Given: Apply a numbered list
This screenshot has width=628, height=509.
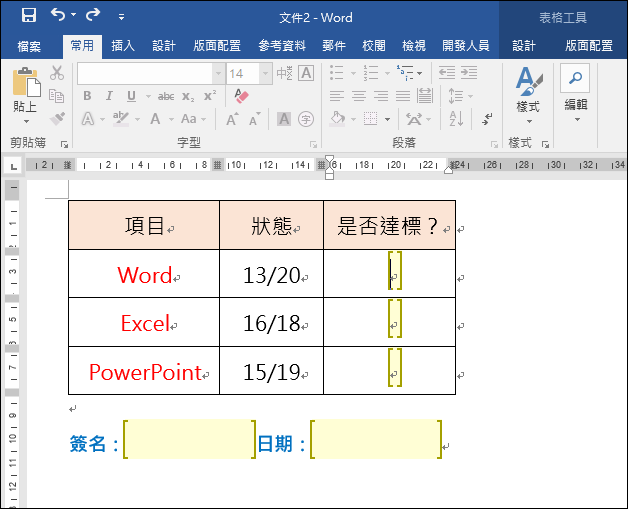Looking at the screenshot, I should [370, 73].
